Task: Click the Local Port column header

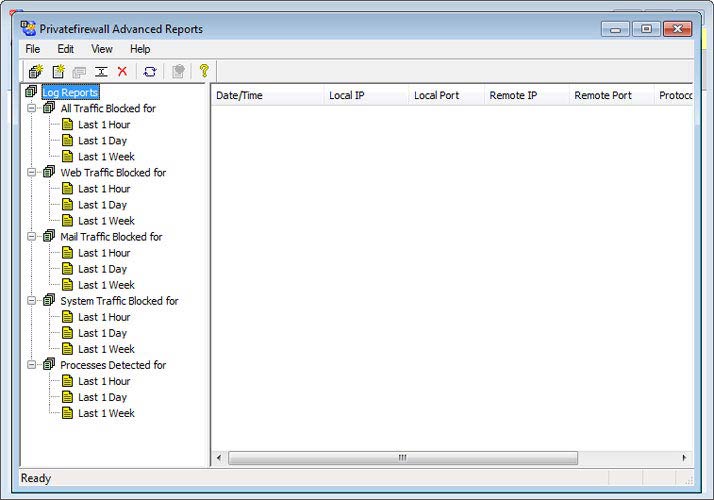Action: click(x=446, y=95)
